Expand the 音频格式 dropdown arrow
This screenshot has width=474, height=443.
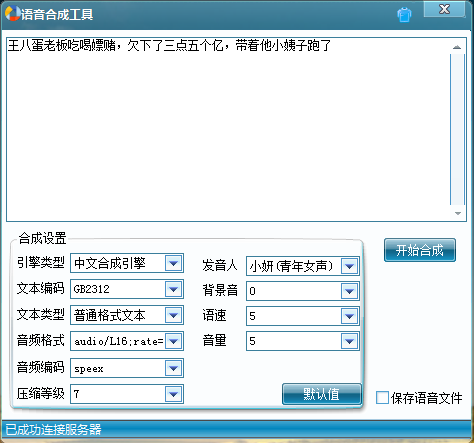(x=173, y=341)
